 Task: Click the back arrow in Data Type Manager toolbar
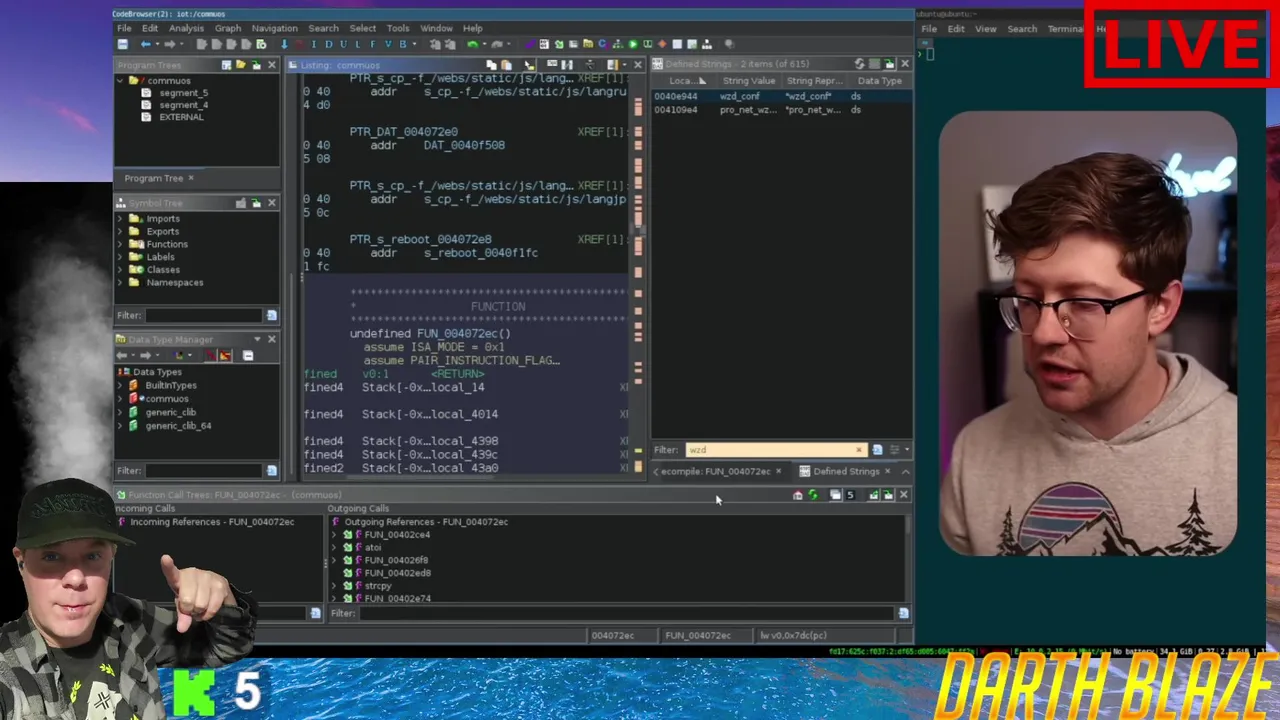pyautogui.click(x=121, y=355)
